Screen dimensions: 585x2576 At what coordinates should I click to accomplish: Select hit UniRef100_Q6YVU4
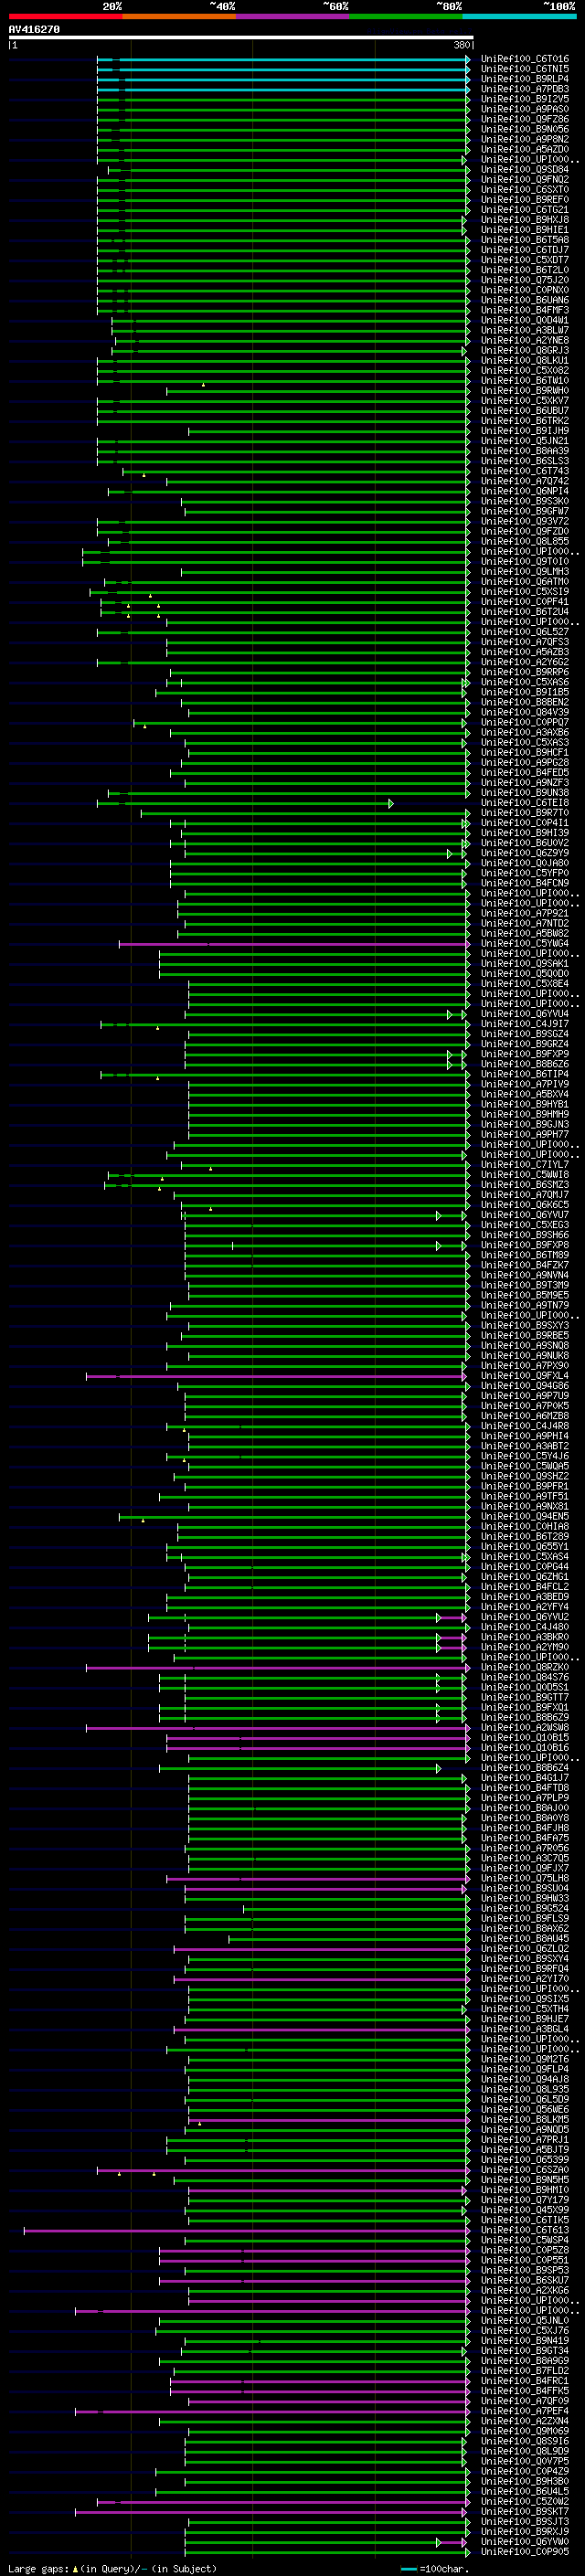[525, 1014]
